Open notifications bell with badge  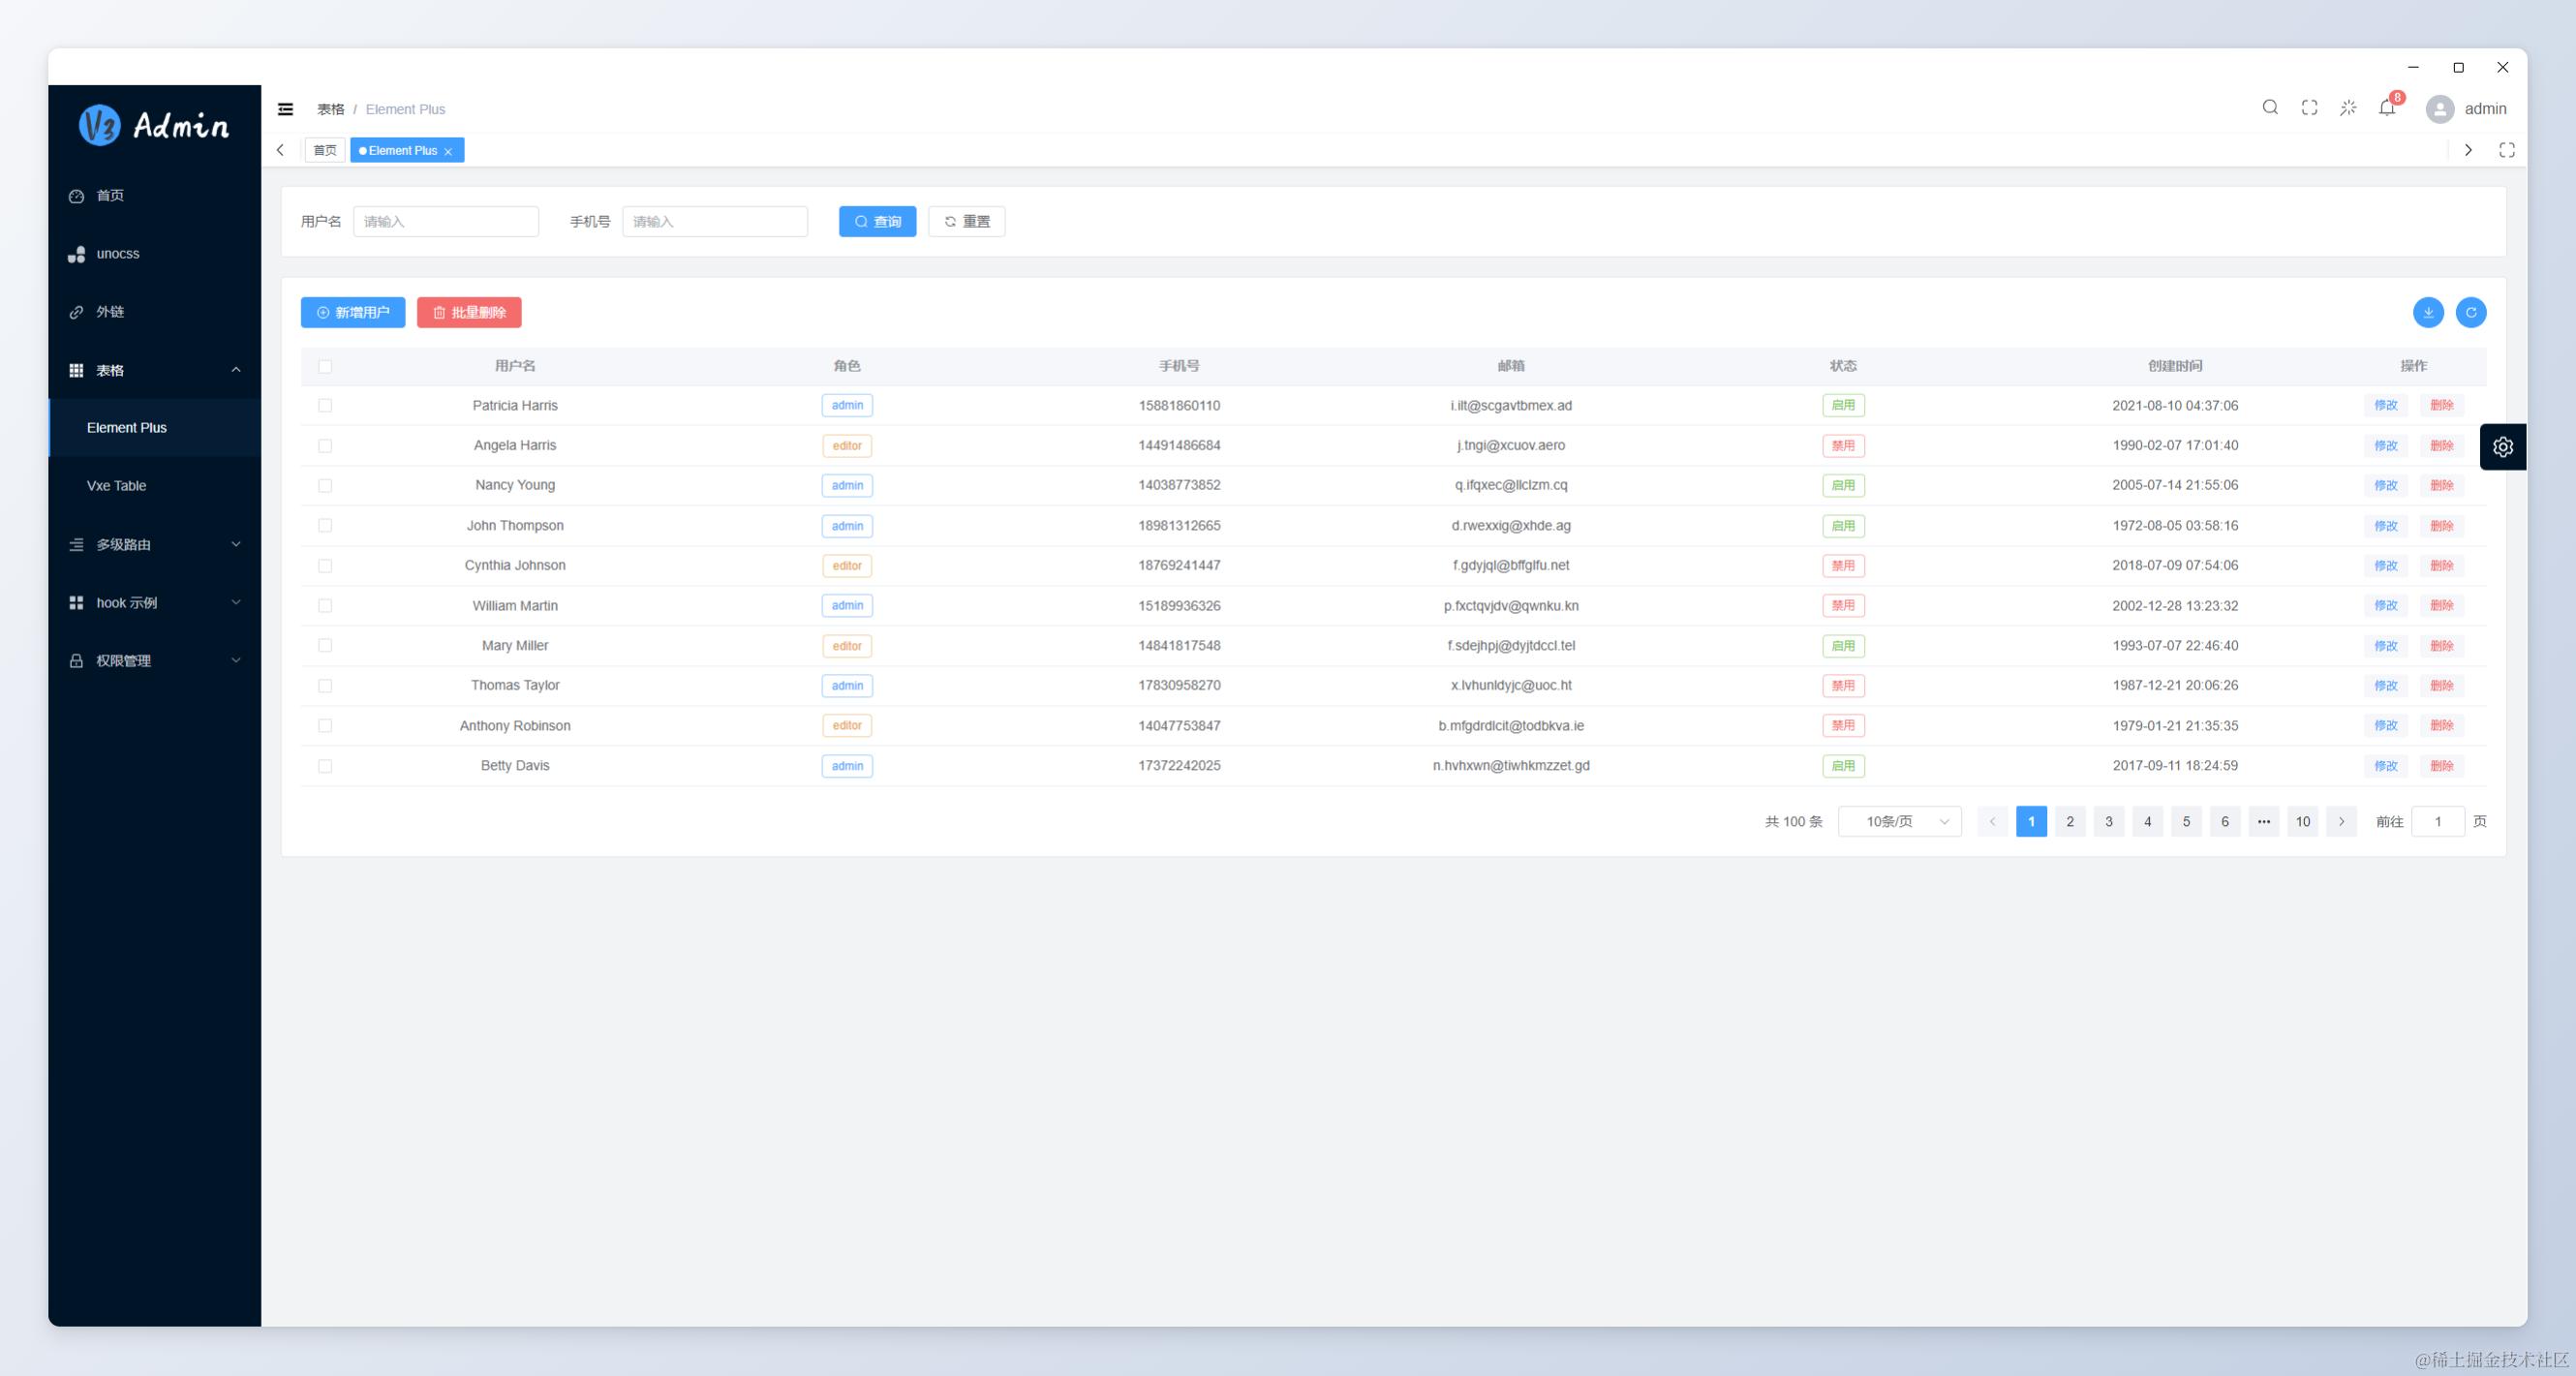[x=2387, y=108]
